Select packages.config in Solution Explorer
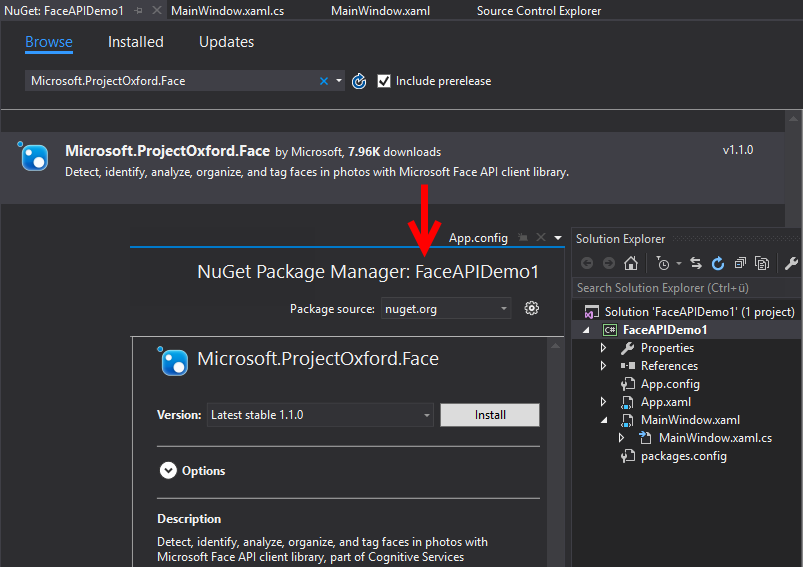 683,456
